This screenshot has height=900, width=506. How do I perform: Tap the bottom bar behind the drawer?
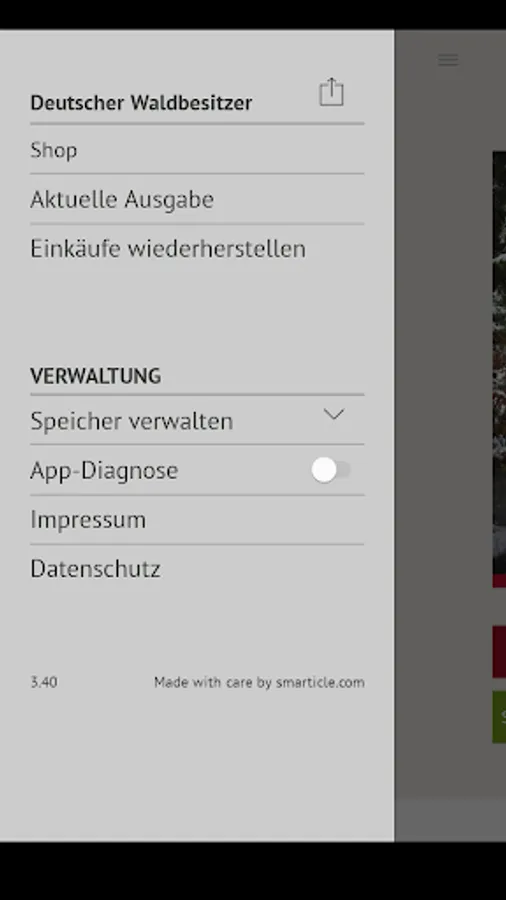tap(450, 820)
